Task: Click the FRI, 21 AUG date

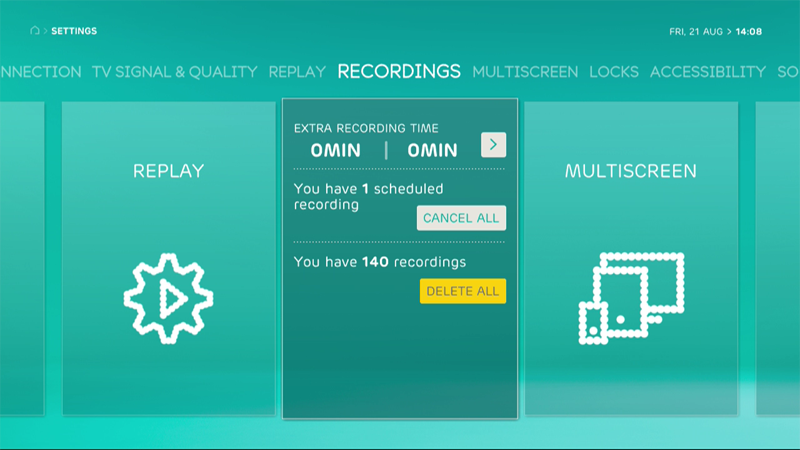Action: point(696,32)
